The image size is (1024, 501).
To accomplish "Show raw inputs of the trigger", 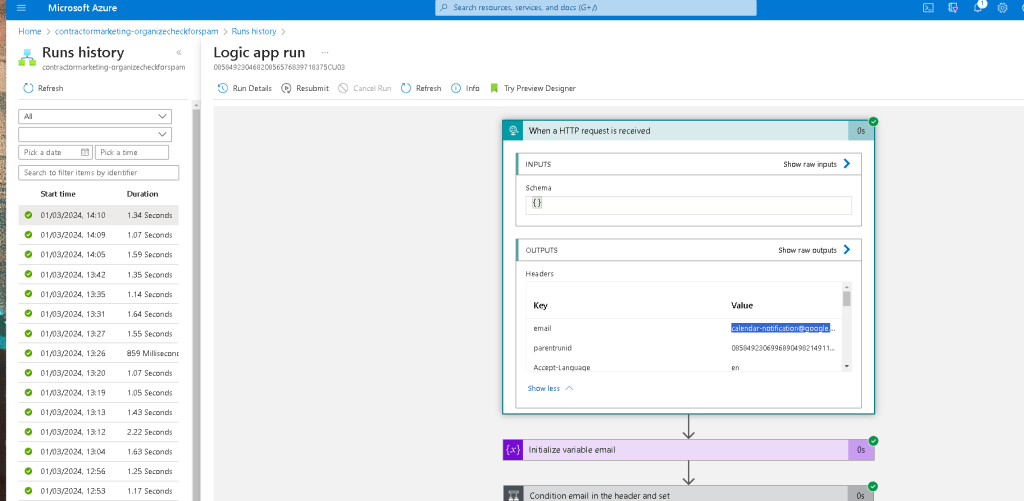I will (x=817, y=164).
